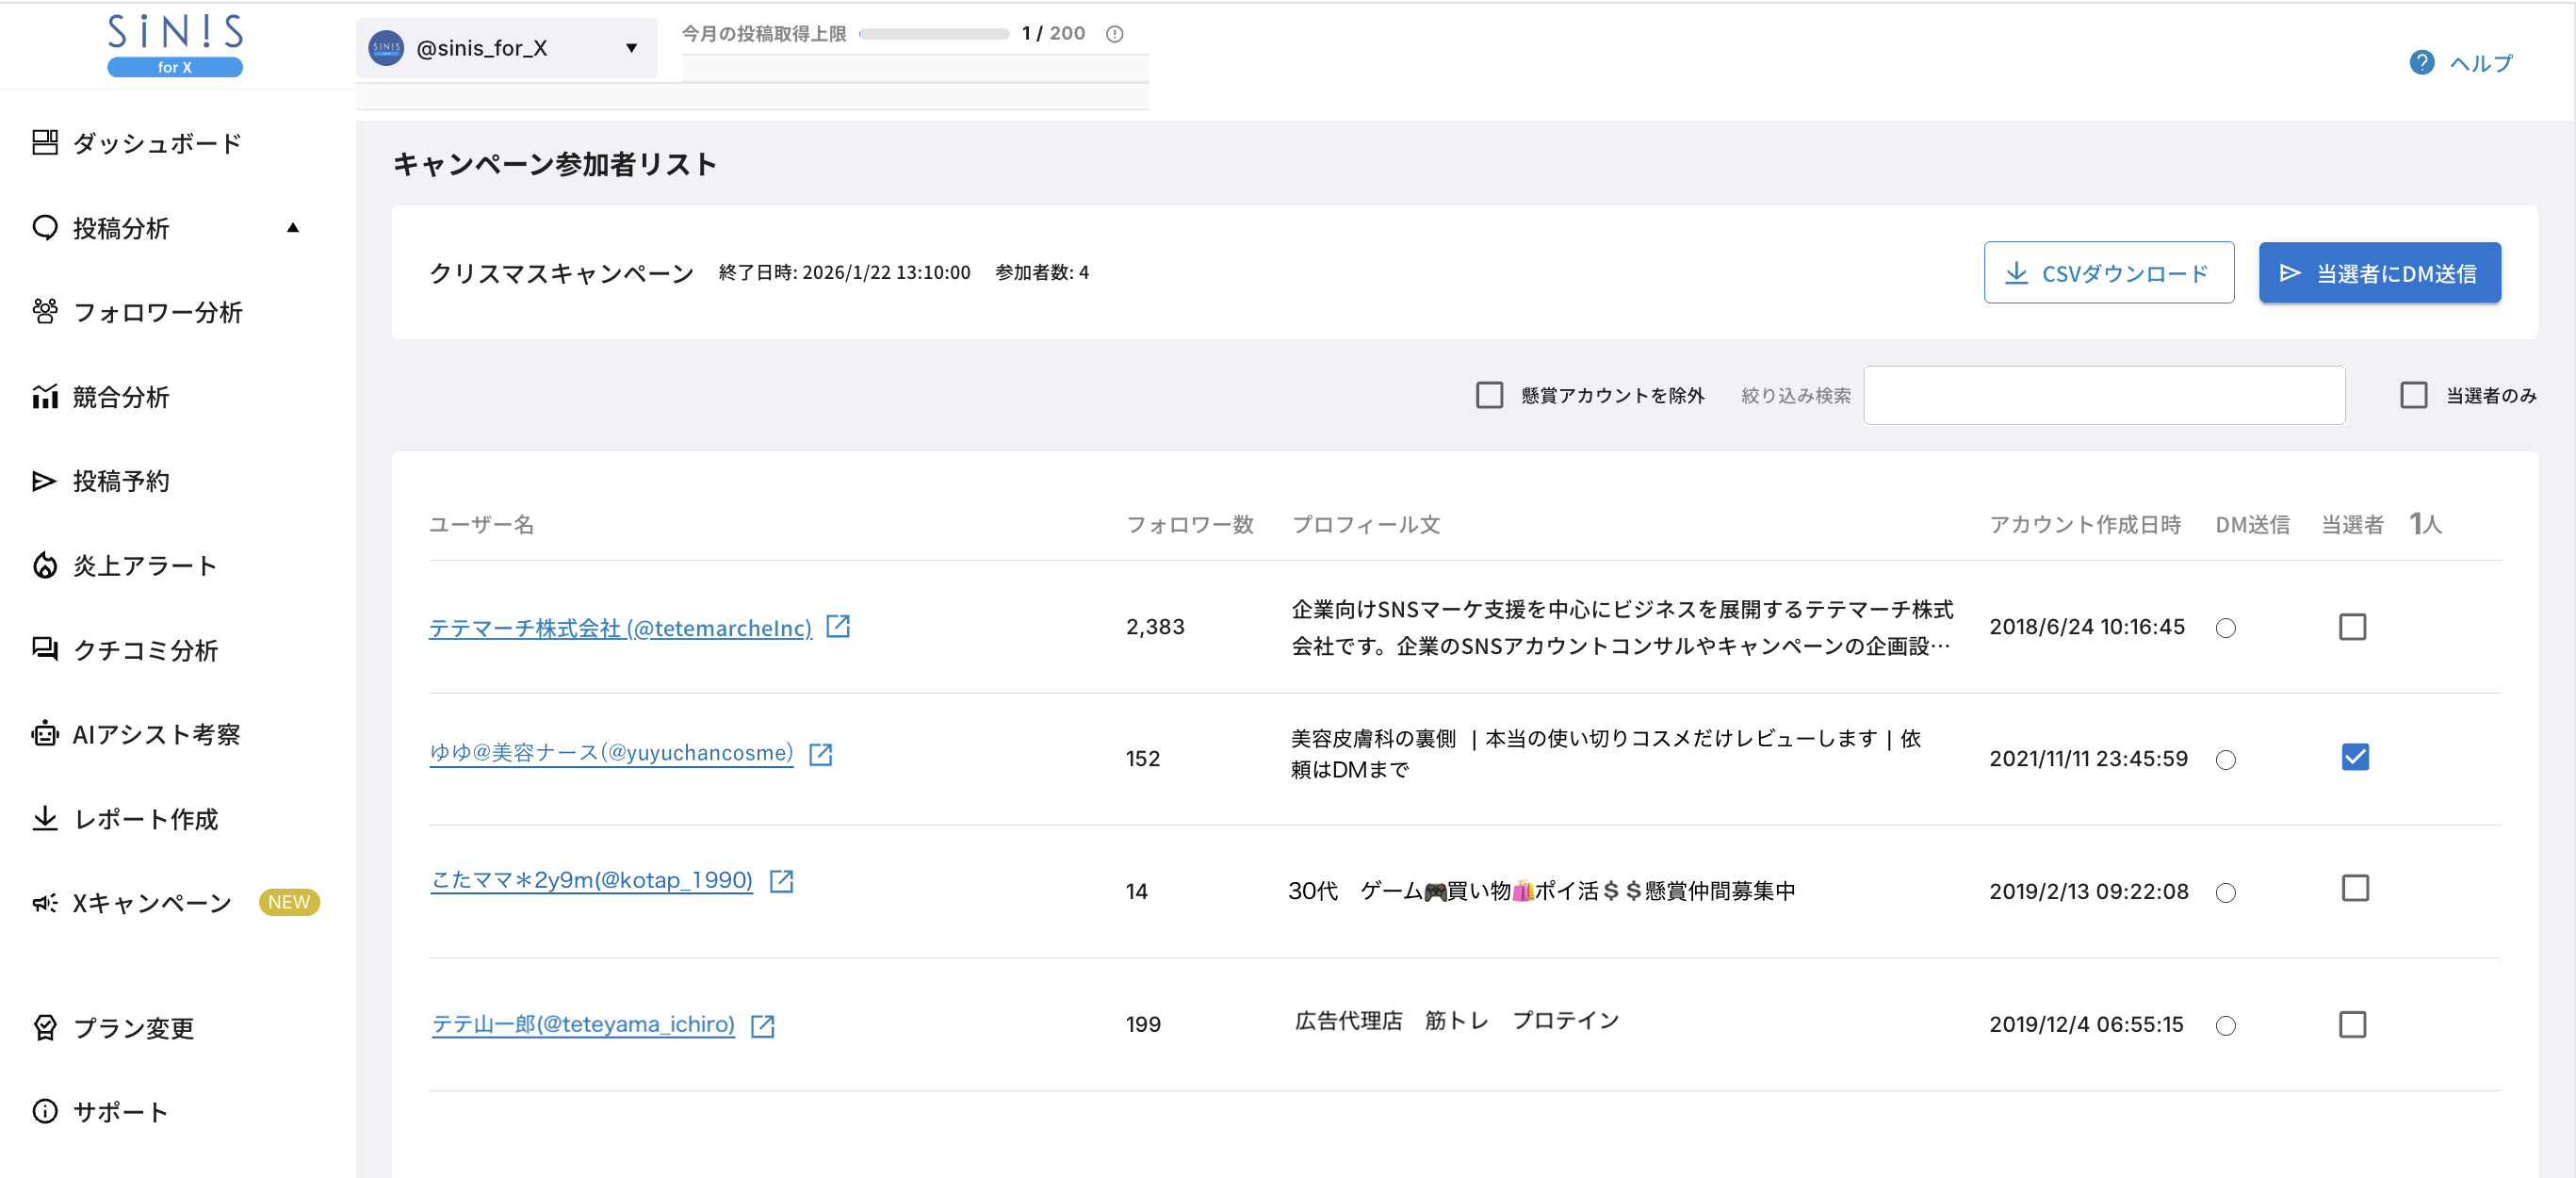Select the フォロワー分析 sidebar icon
This screenshot has width=2576, height=1178.
point(44,312)
